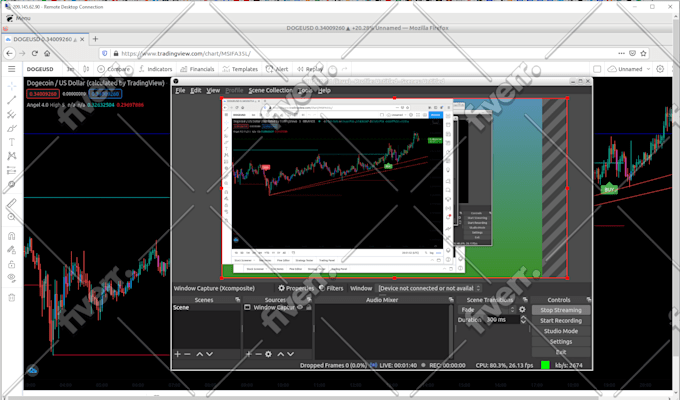
Task: Open the Scene Collection menu
Action: 271,90
